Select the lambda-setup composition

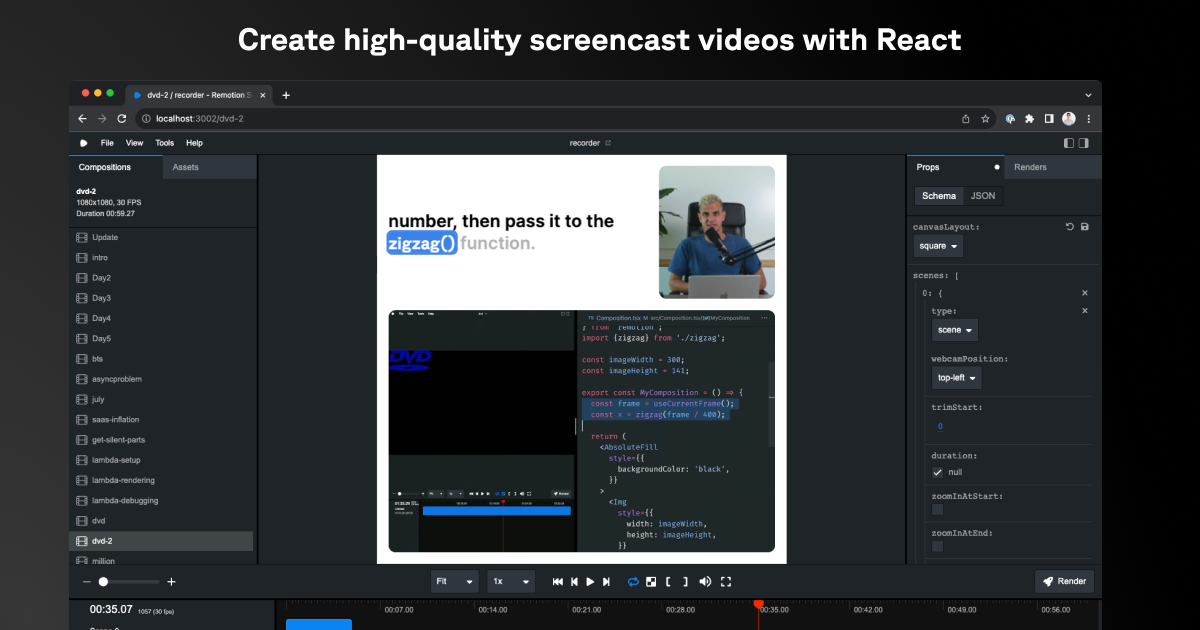[161, 460]
